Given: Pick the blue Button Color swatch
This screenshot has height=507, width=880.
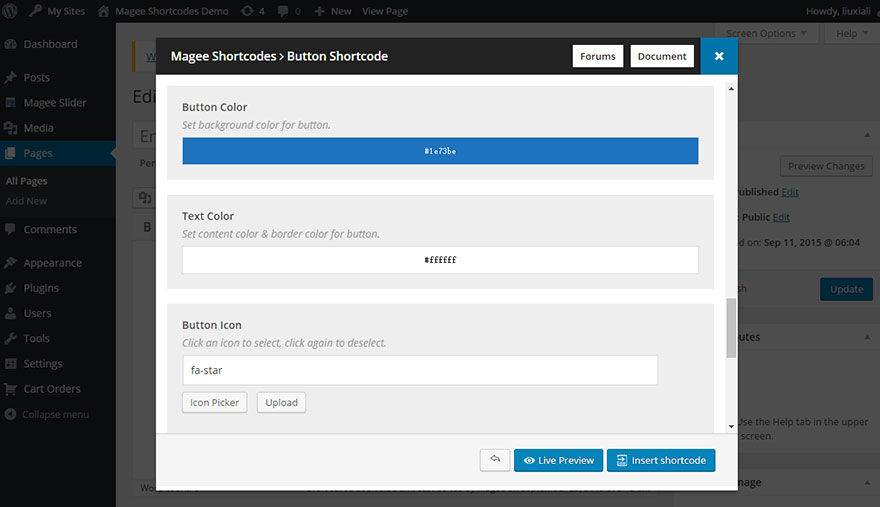Looking at the screenshot, I should (440, 151).
